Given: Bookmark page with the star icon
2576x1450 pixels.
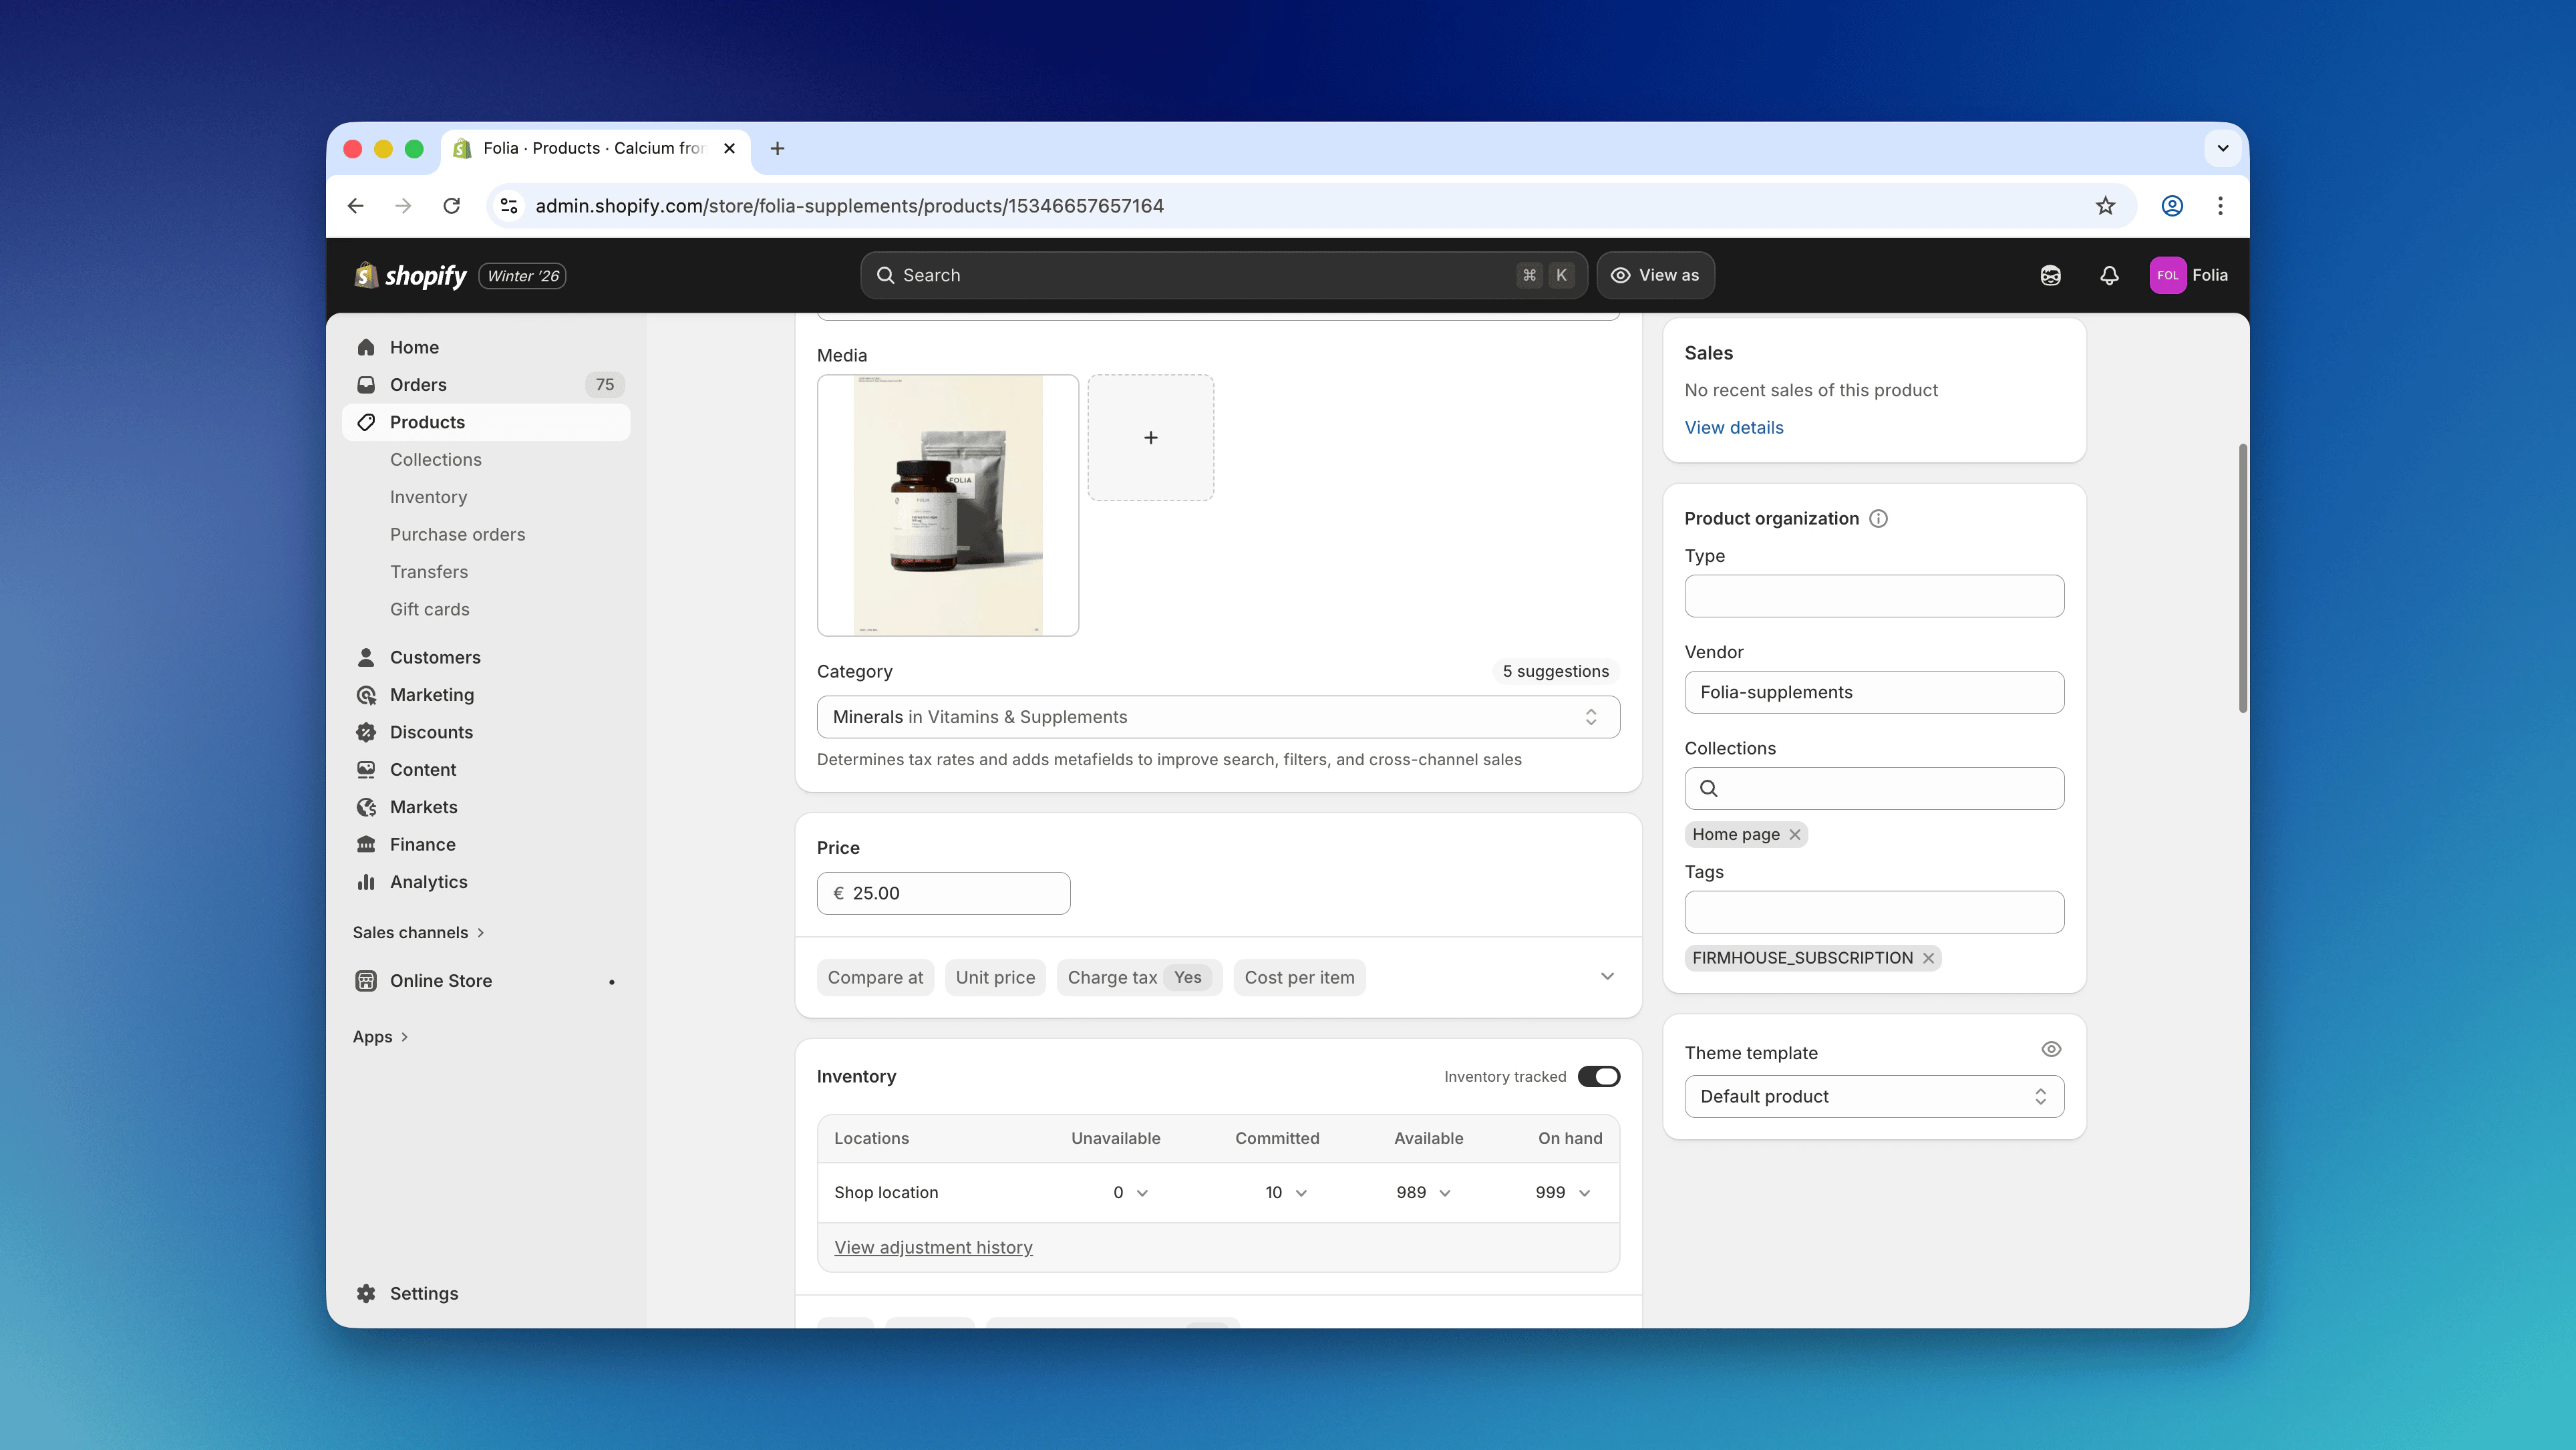Looking at the screenshot, I should tap(2105, 206).
